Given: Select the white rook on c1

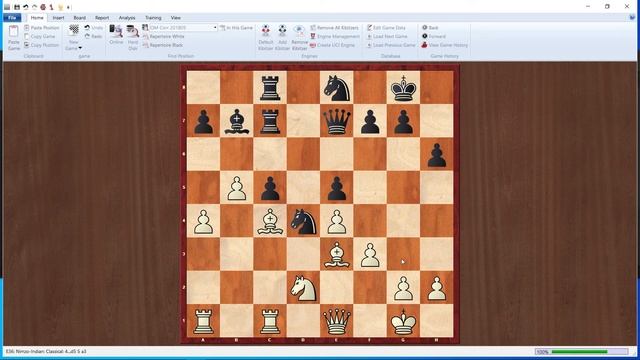Looking at the screenshot, I should point(270,321).
